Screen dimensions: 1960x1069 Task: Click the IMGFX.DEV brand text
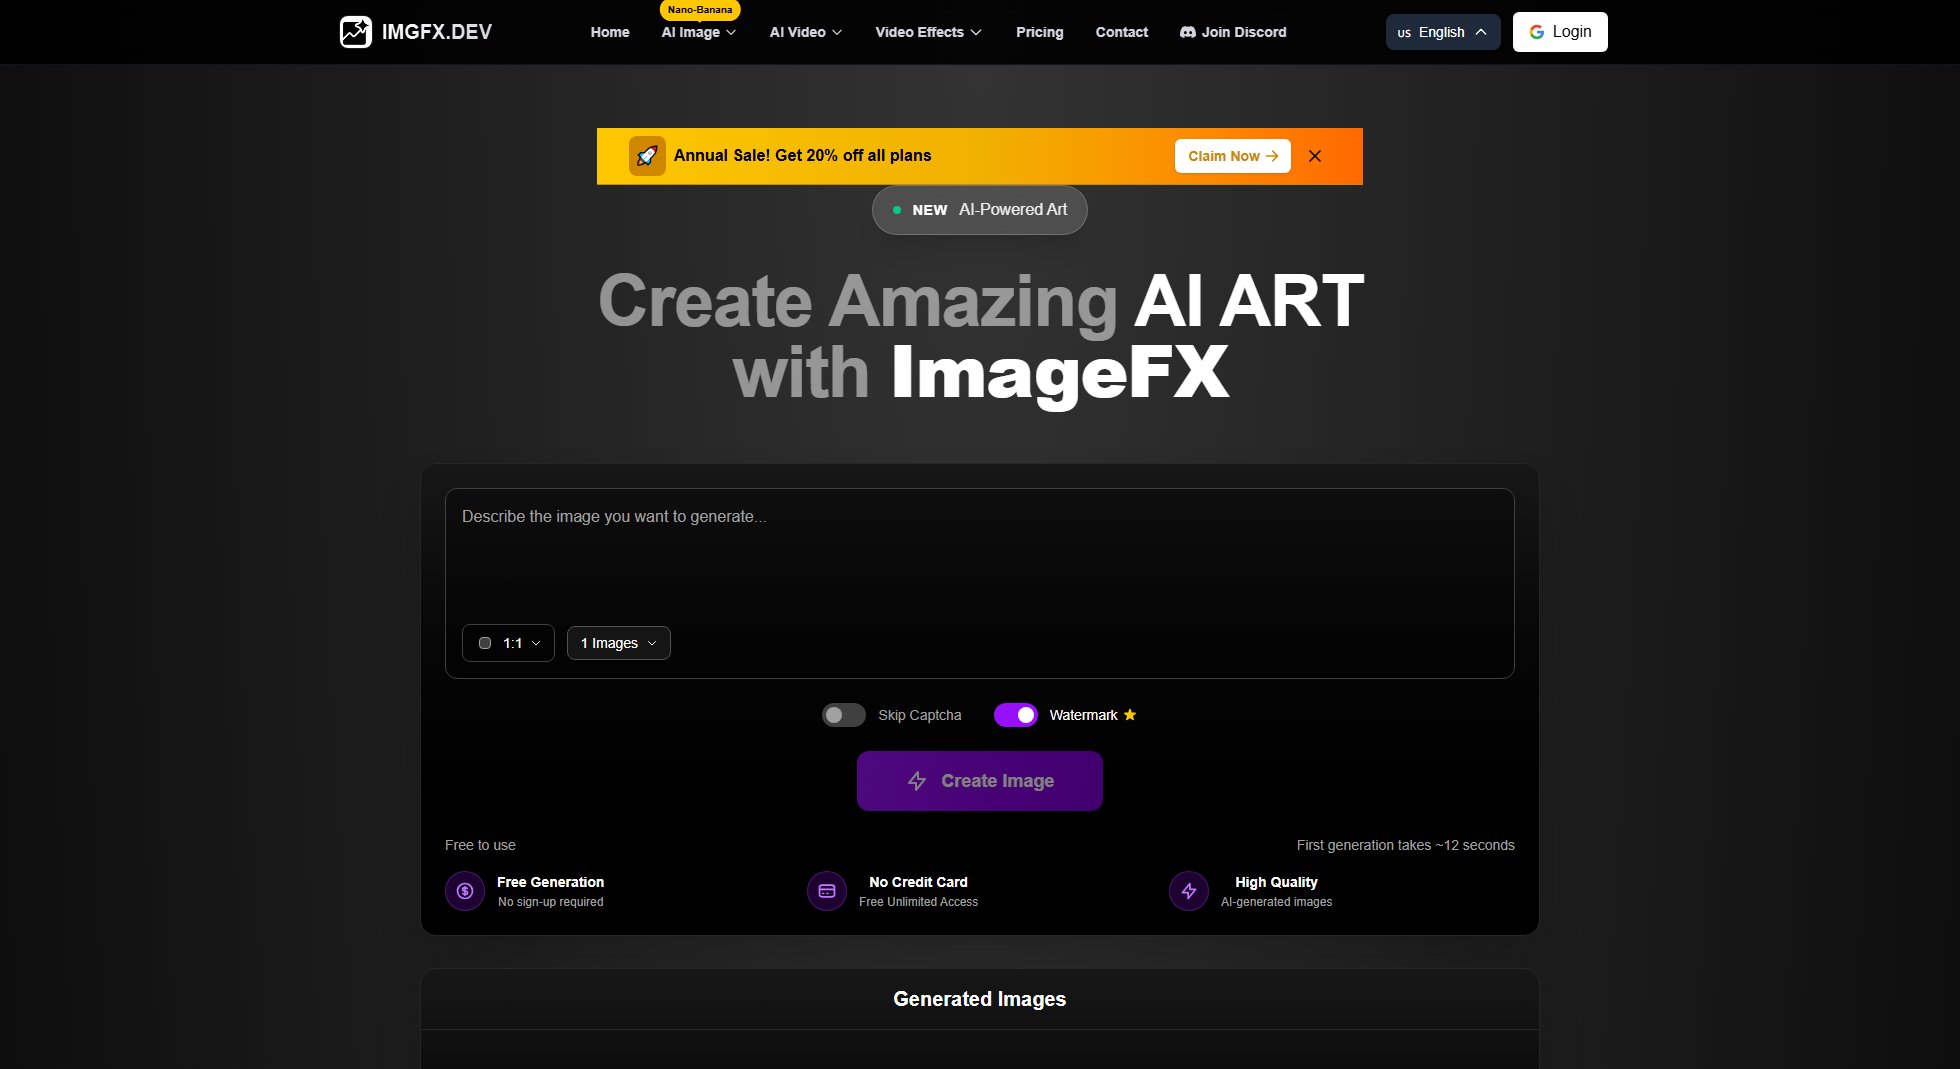[x=437, y=32]
